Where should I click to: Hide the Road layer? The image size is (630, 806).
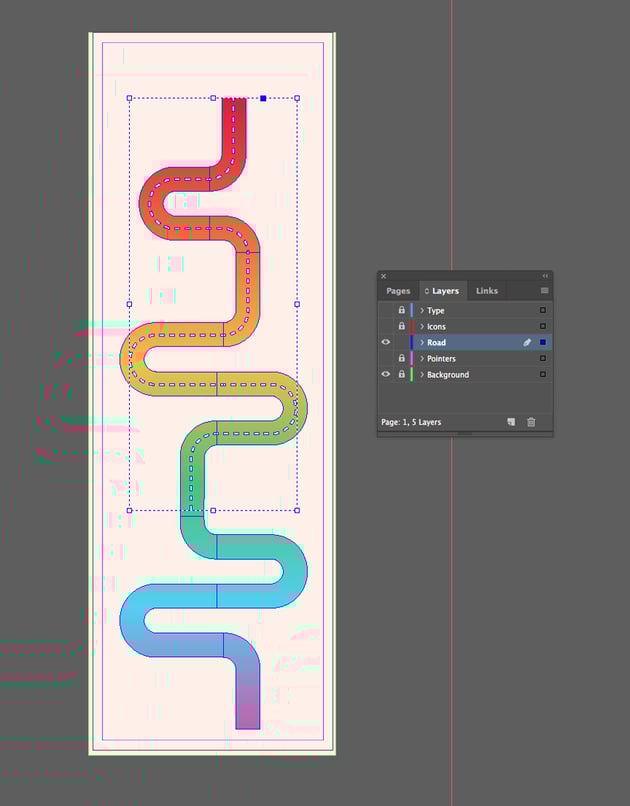386,342
